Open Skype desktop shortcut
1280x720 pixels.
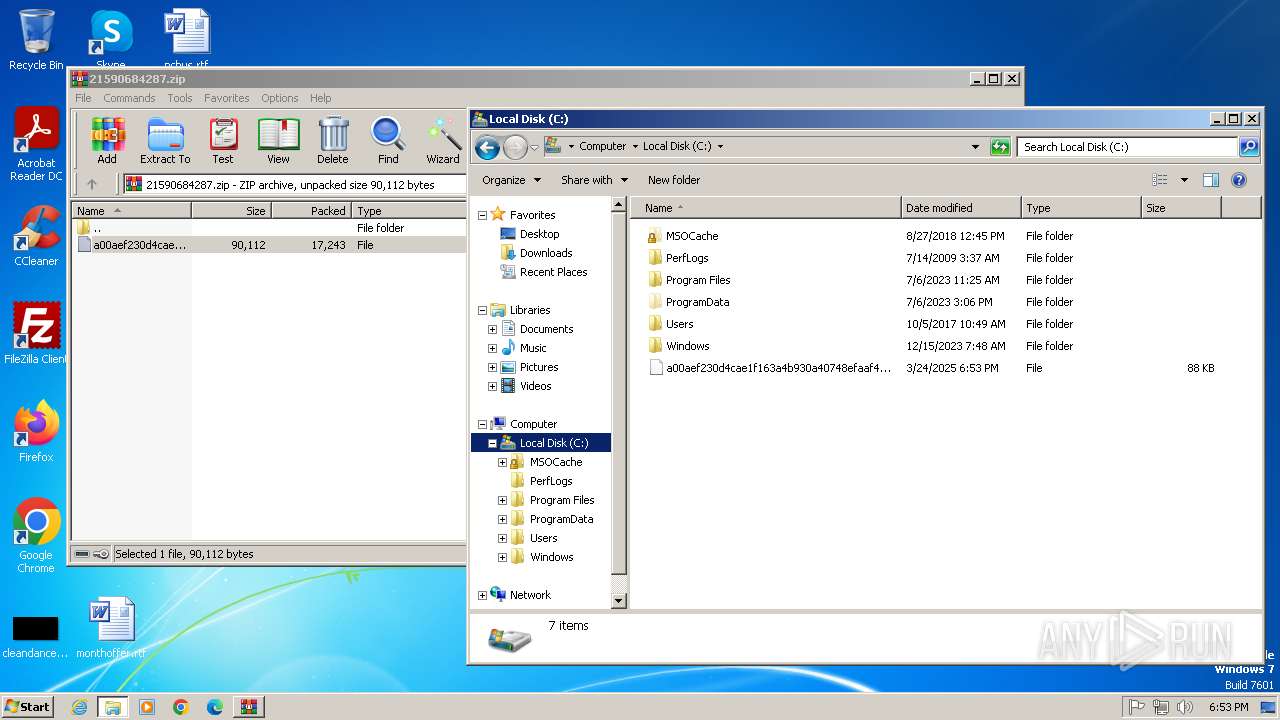110,38
